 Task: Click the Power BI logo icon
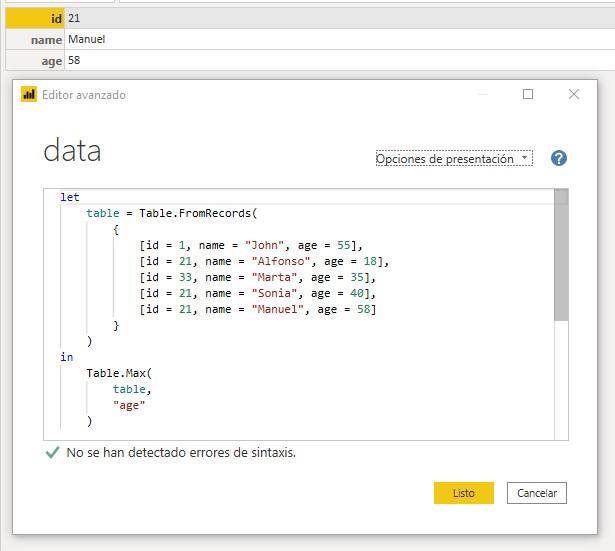click(29, 95)
